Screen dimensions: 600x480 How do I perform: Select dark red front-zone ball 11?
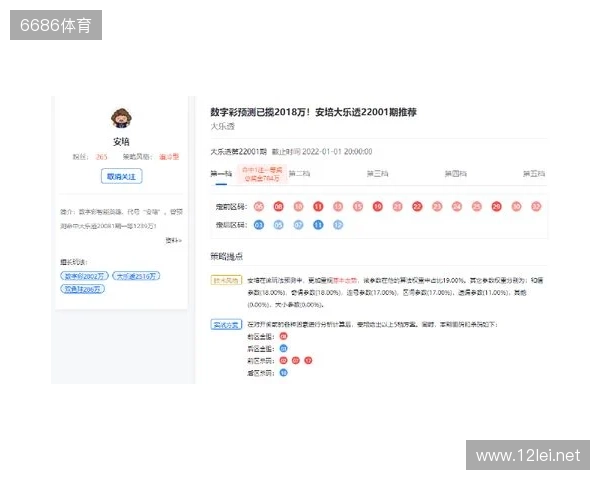[318, 207]
